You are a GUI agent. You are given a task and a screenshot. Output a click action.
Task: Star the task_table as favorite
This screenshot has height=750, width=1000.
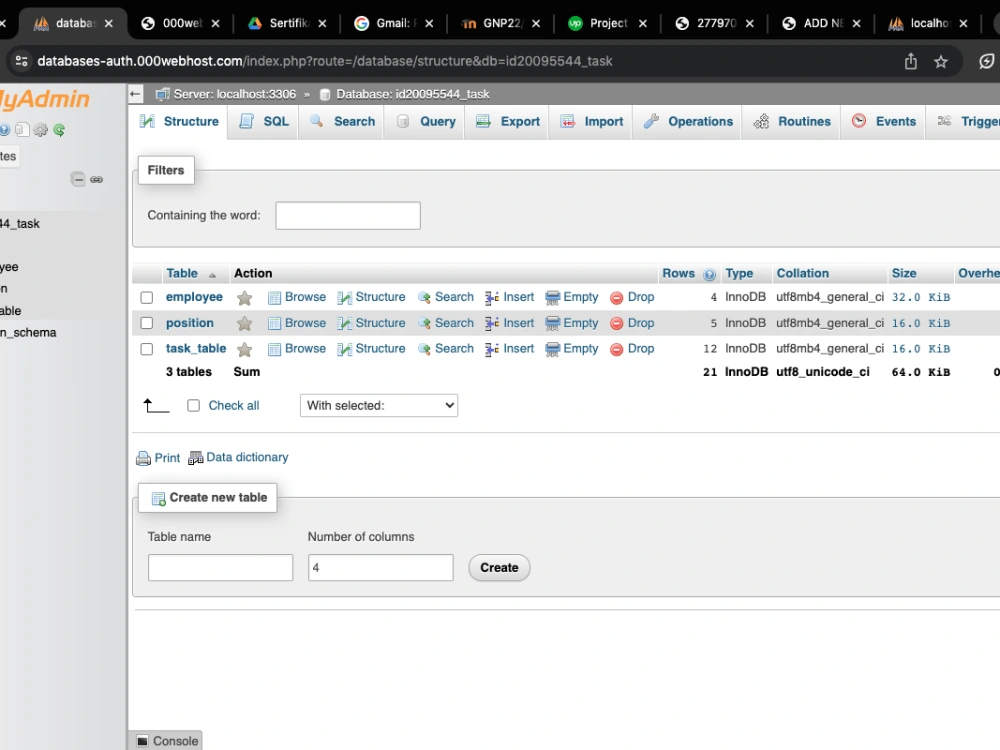click(244, 349)
